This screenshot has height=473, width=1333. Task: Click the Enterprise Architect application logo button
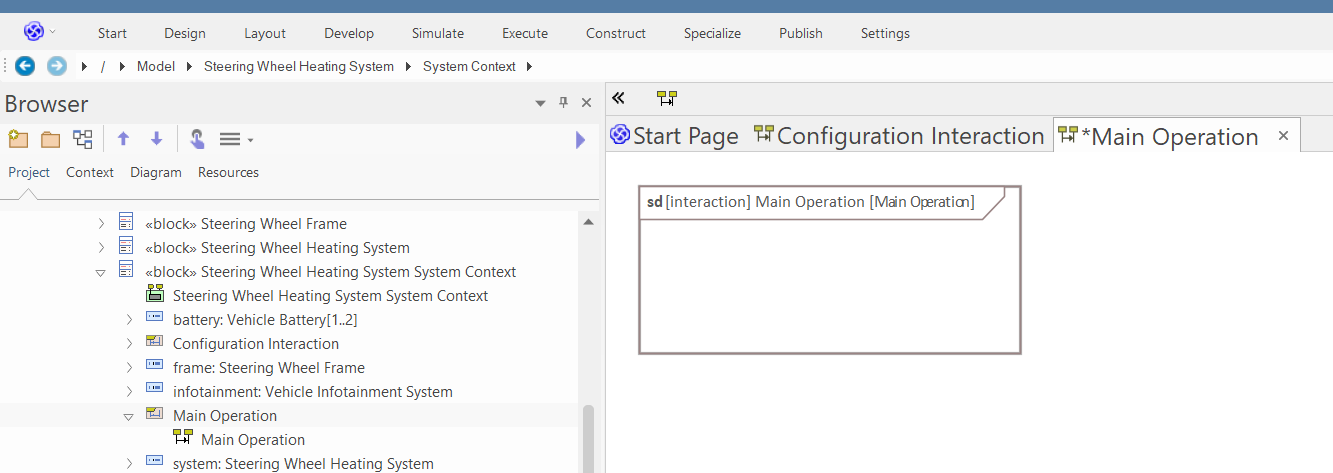34,32
